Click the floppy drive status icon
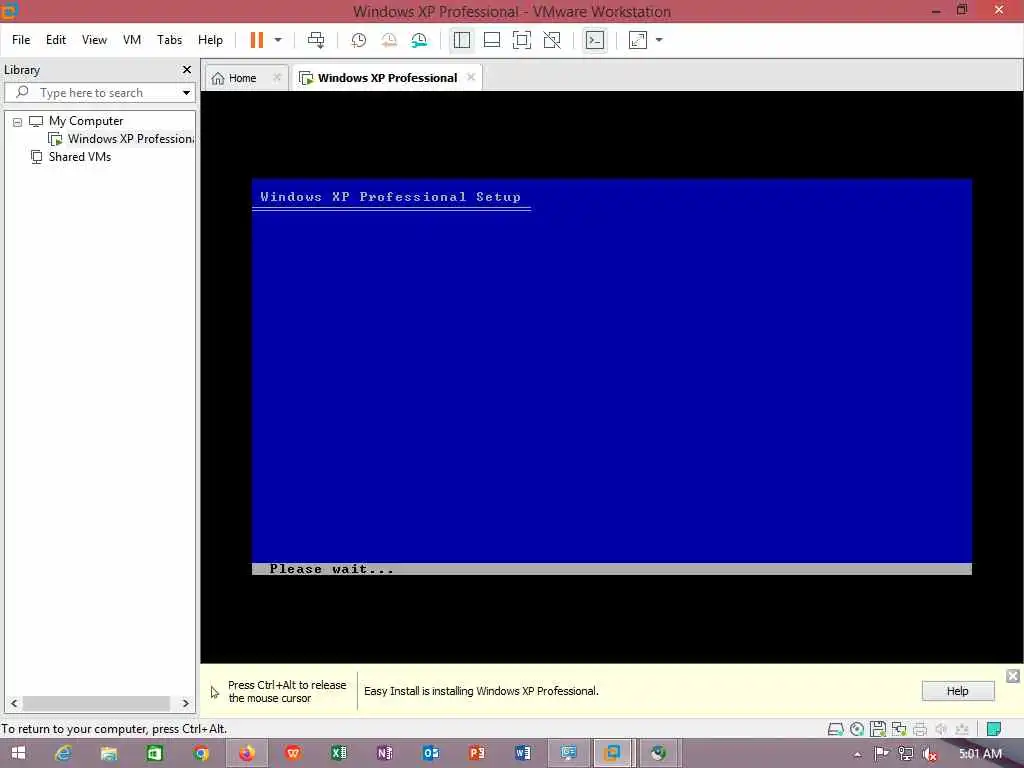The image size is (1024, 768). [x=878, y=729]
